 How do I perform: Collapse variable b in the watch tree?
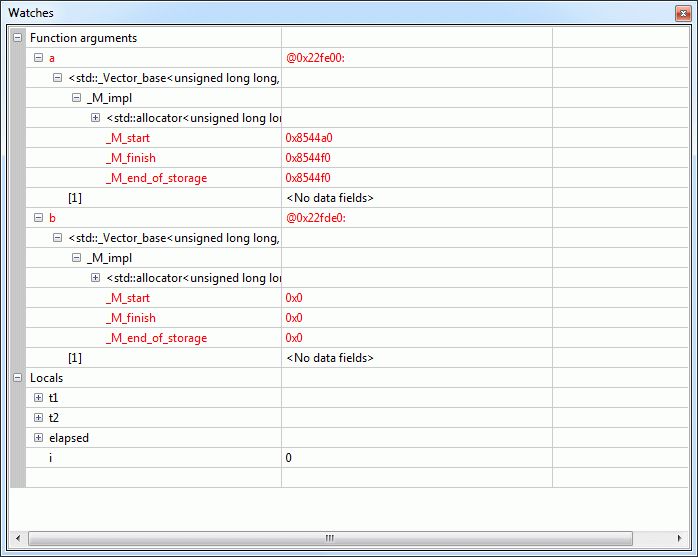(x=38, y=218)
